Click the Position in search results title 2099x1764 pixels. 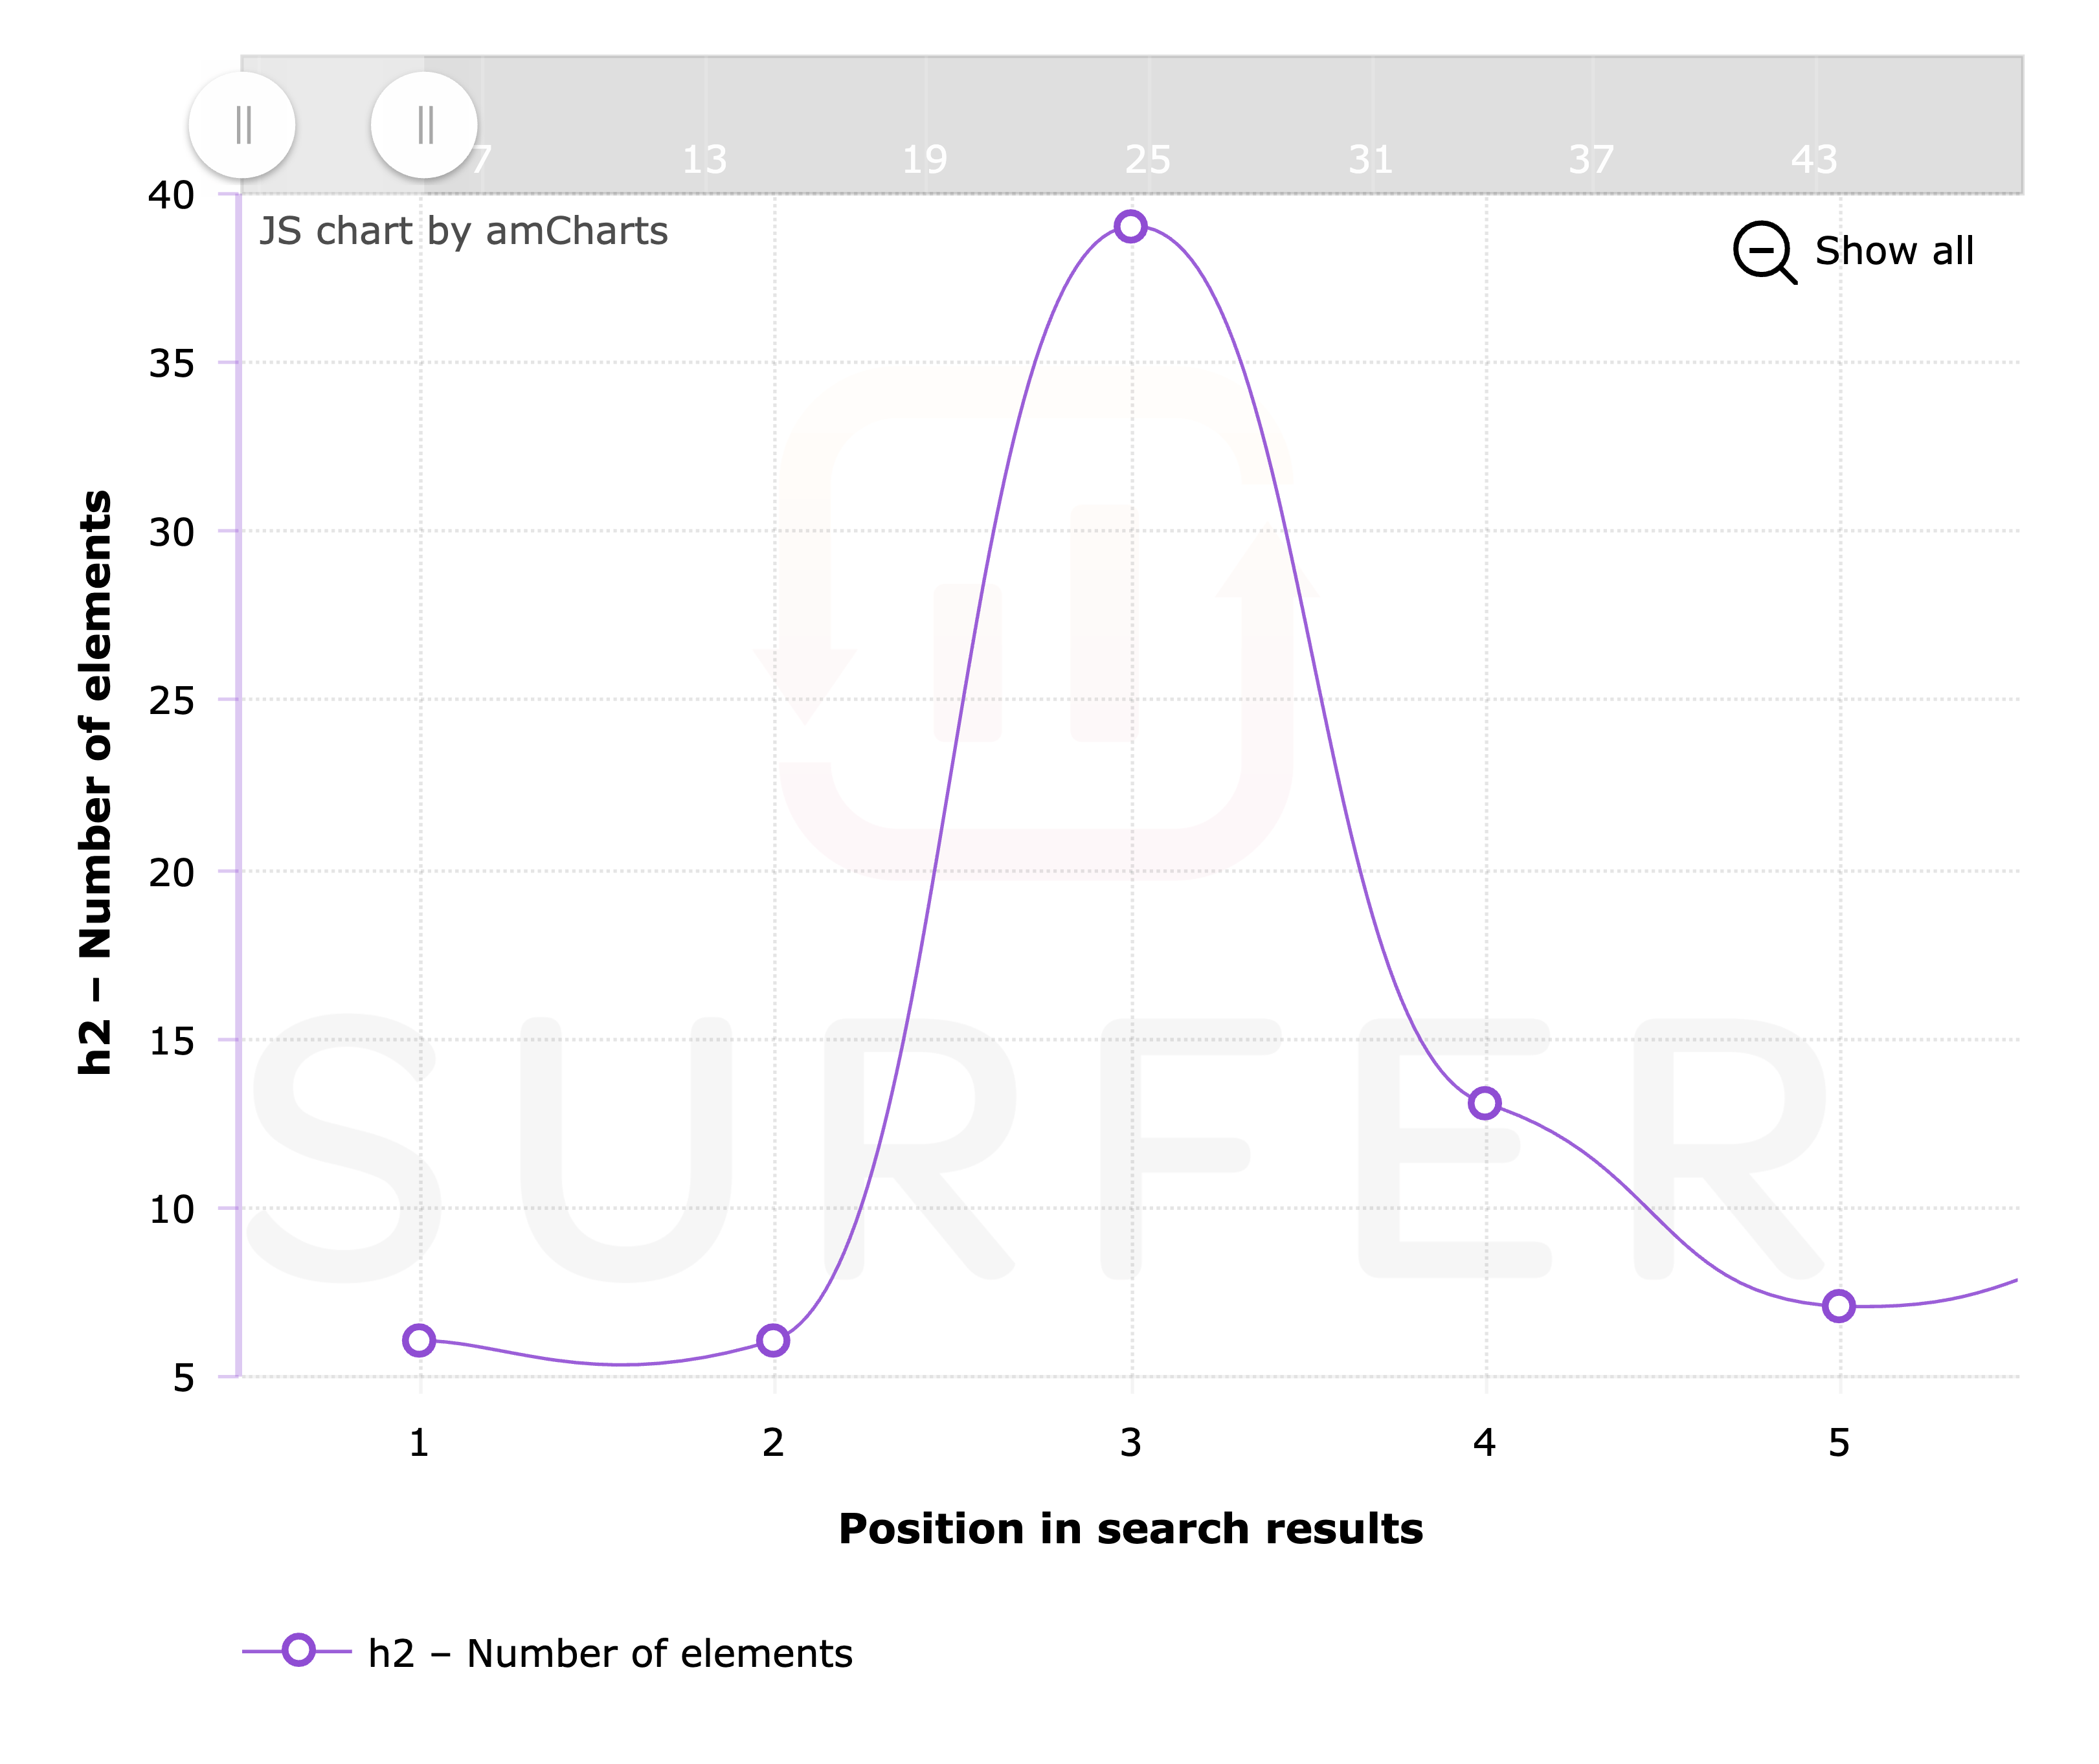click(x=1131, y=1529)
